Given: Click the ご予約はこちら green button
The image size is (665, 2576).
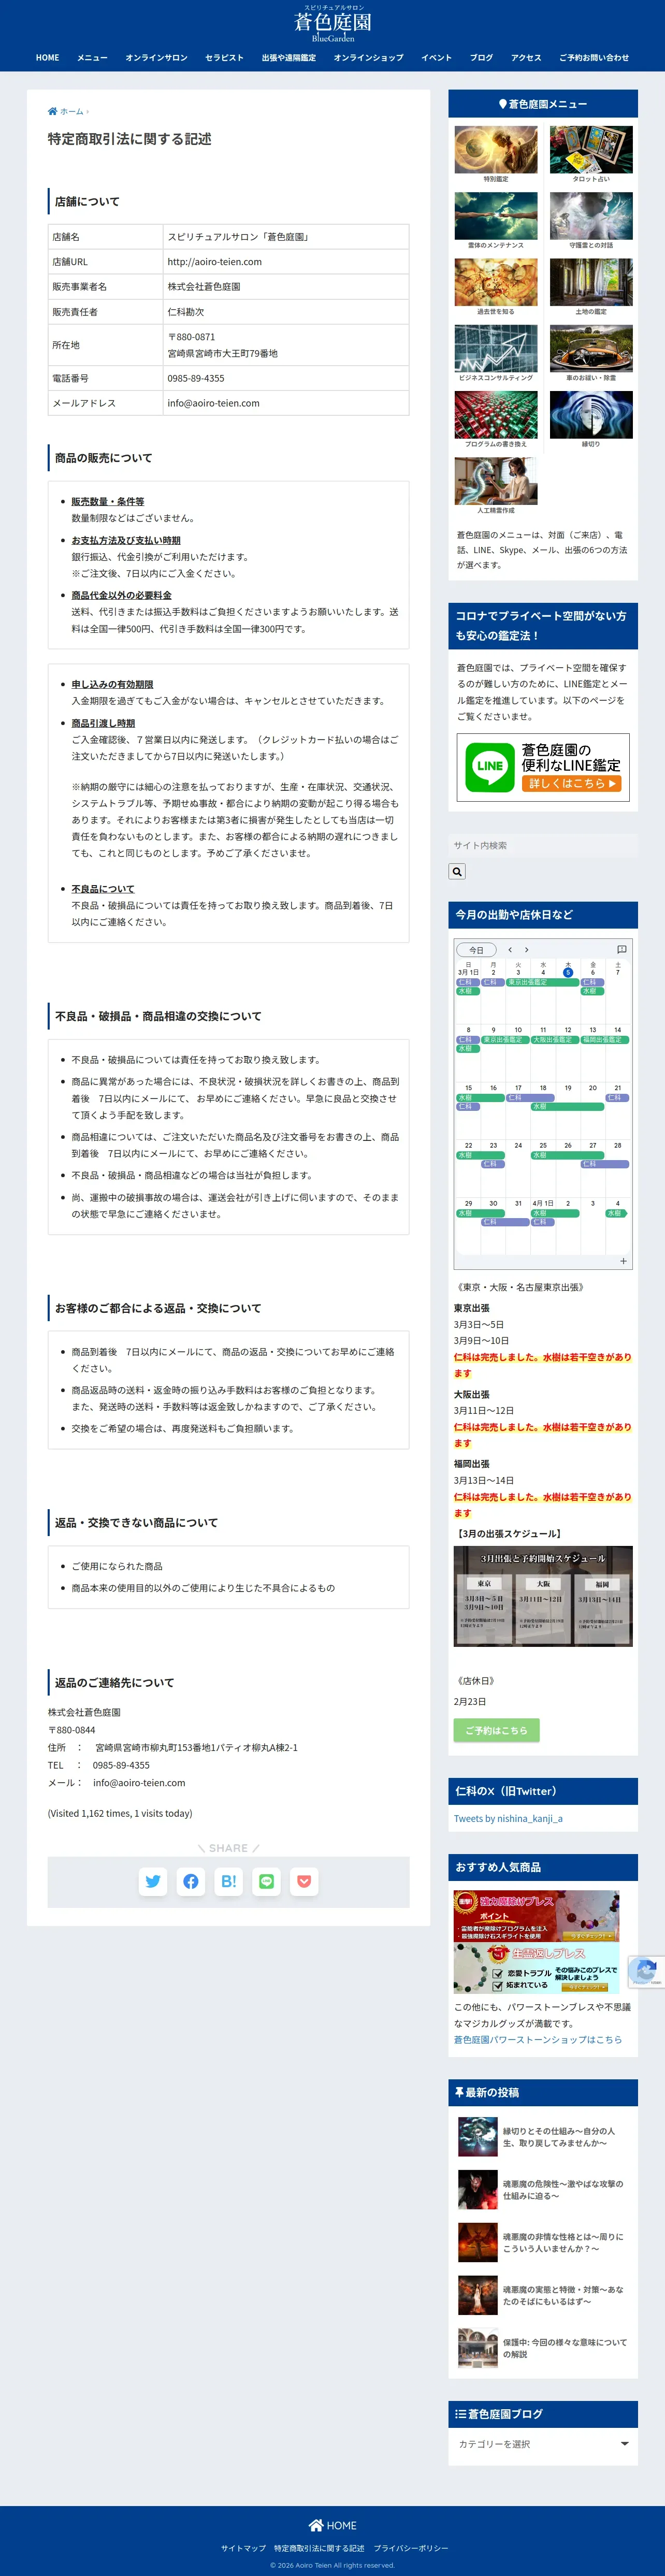Looking at the screenshot, I should tap(496, 1730).
